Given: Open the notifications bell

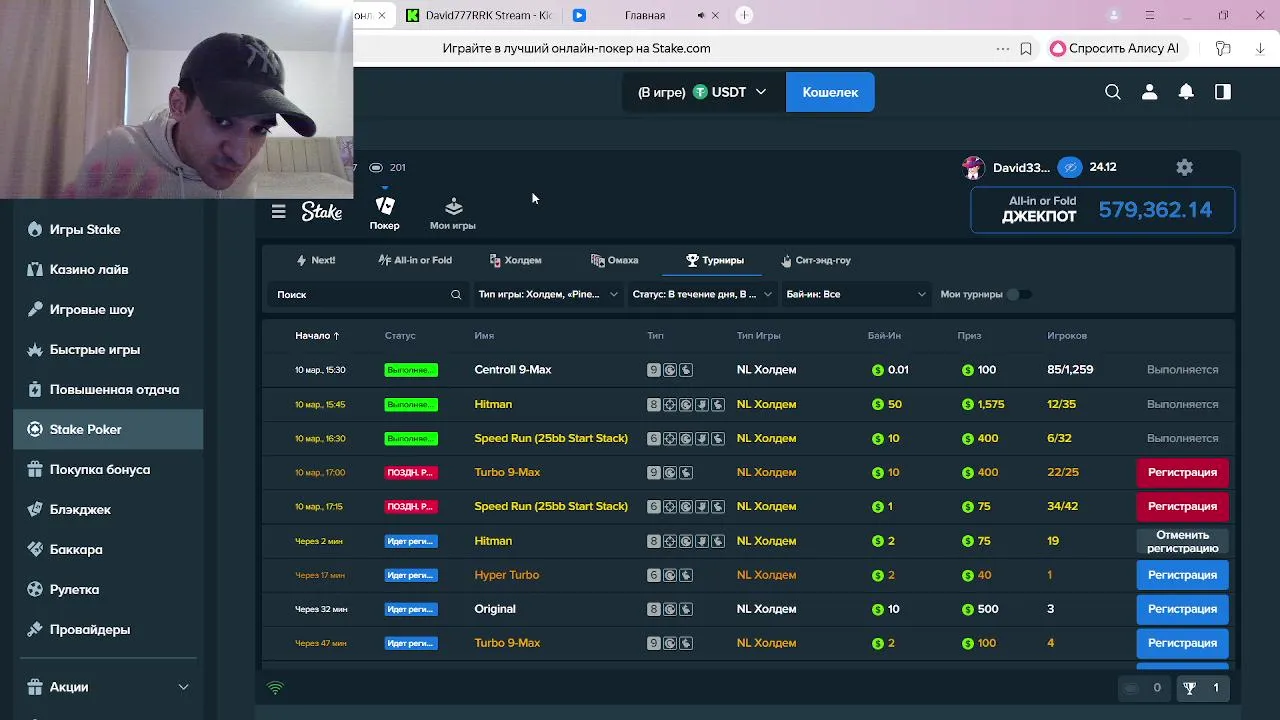Looking at the screenshot, I should (1186, 92).
